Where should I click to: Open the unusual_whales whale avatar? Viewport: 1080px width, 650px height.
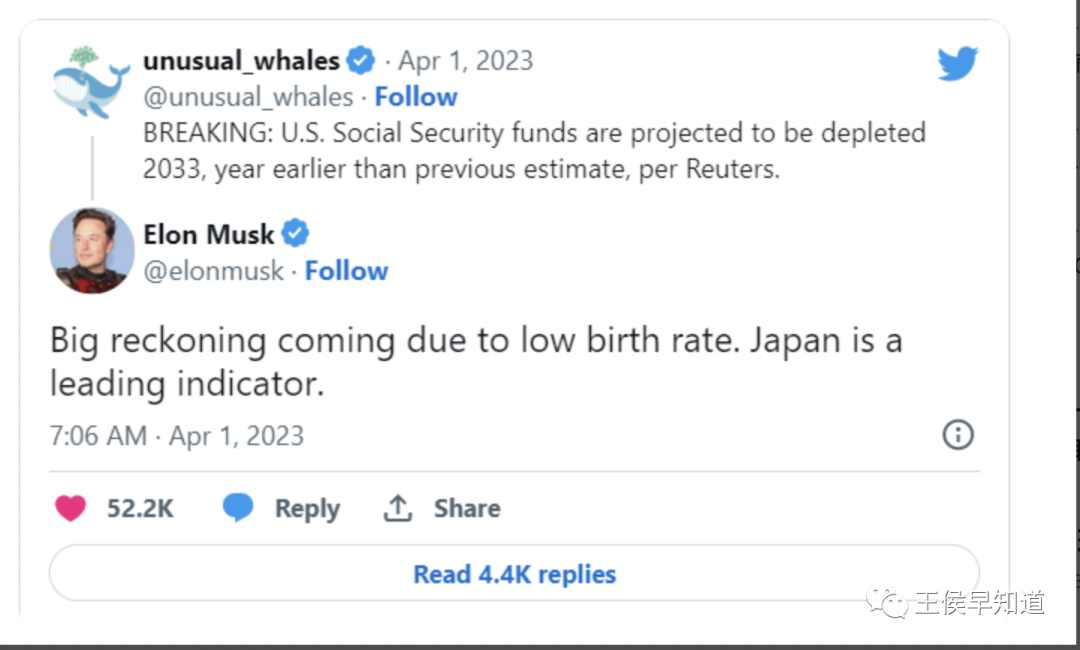pos(91,82)
